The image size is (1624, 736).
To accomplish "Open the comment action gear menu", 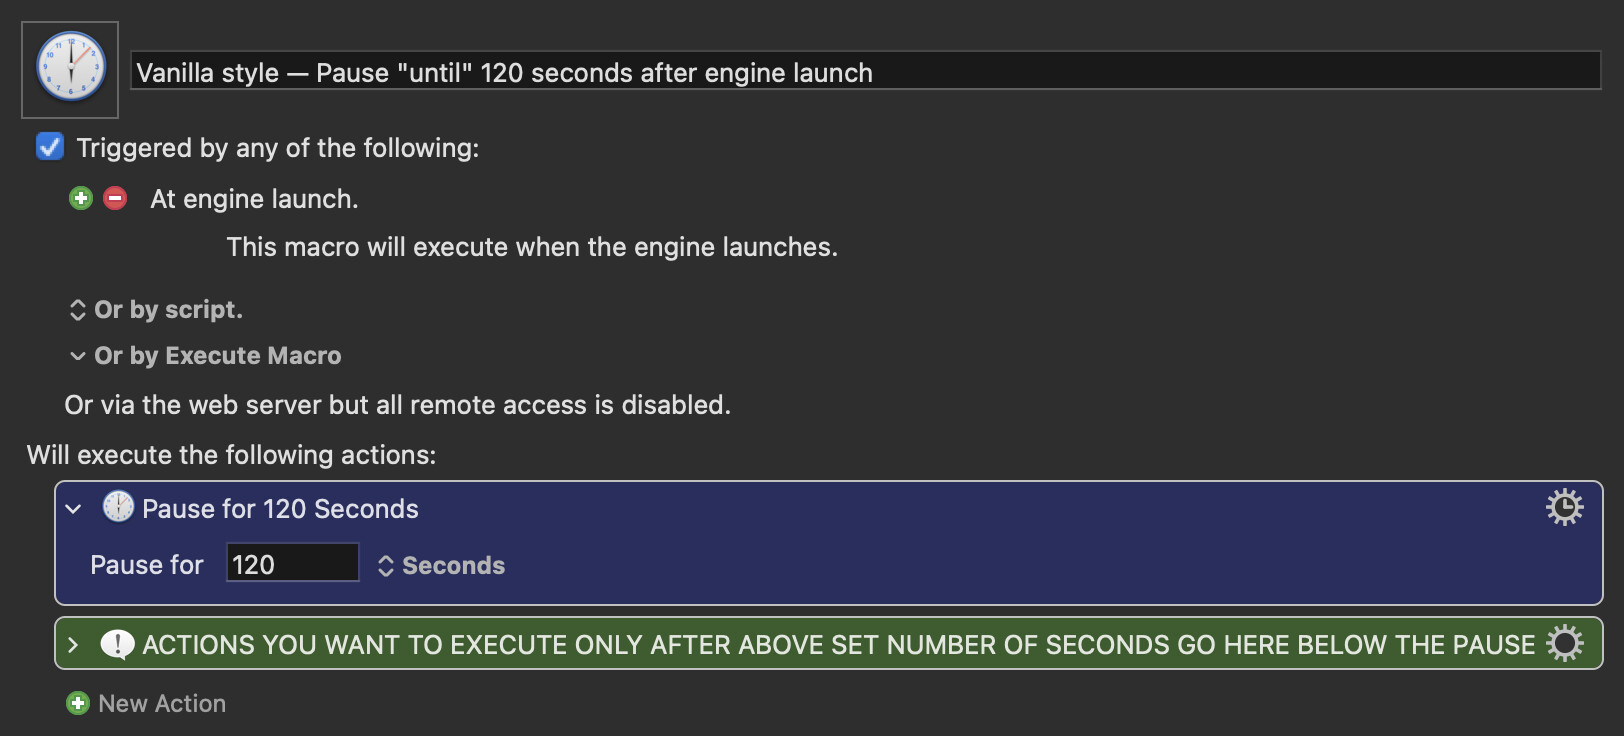I will coord(1564,643).
